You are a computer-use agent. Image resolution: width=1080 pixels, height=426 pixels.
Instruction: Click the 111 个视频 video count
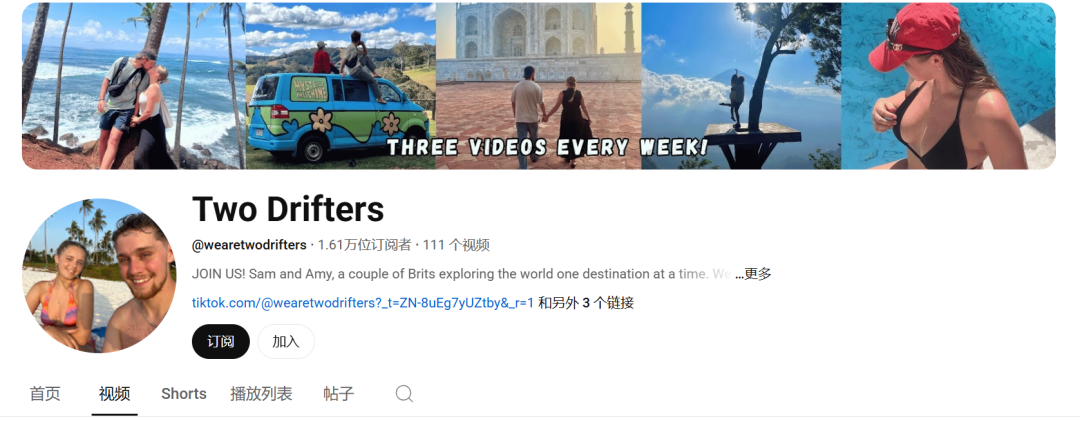point(456,245)
